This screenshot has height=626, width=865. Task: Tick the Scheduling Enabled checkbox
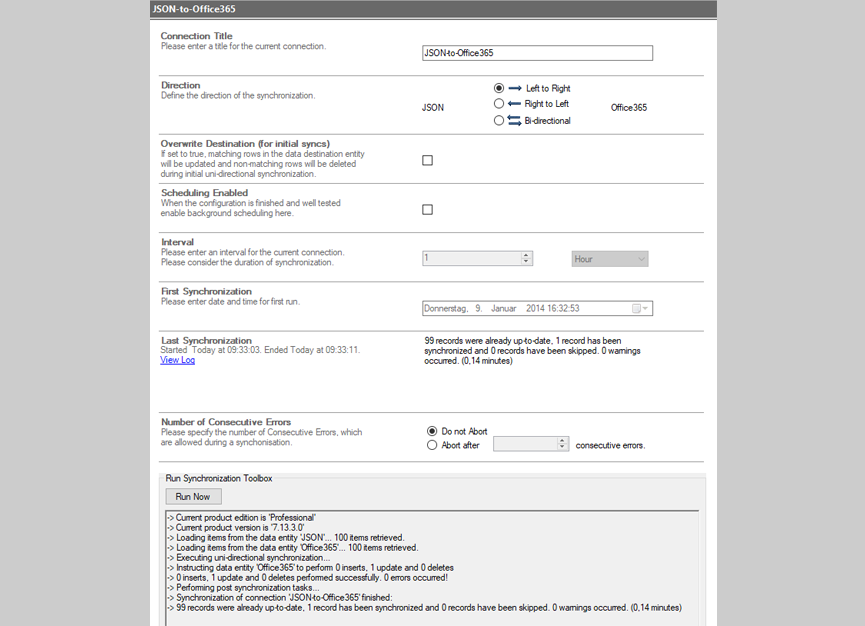427,210
